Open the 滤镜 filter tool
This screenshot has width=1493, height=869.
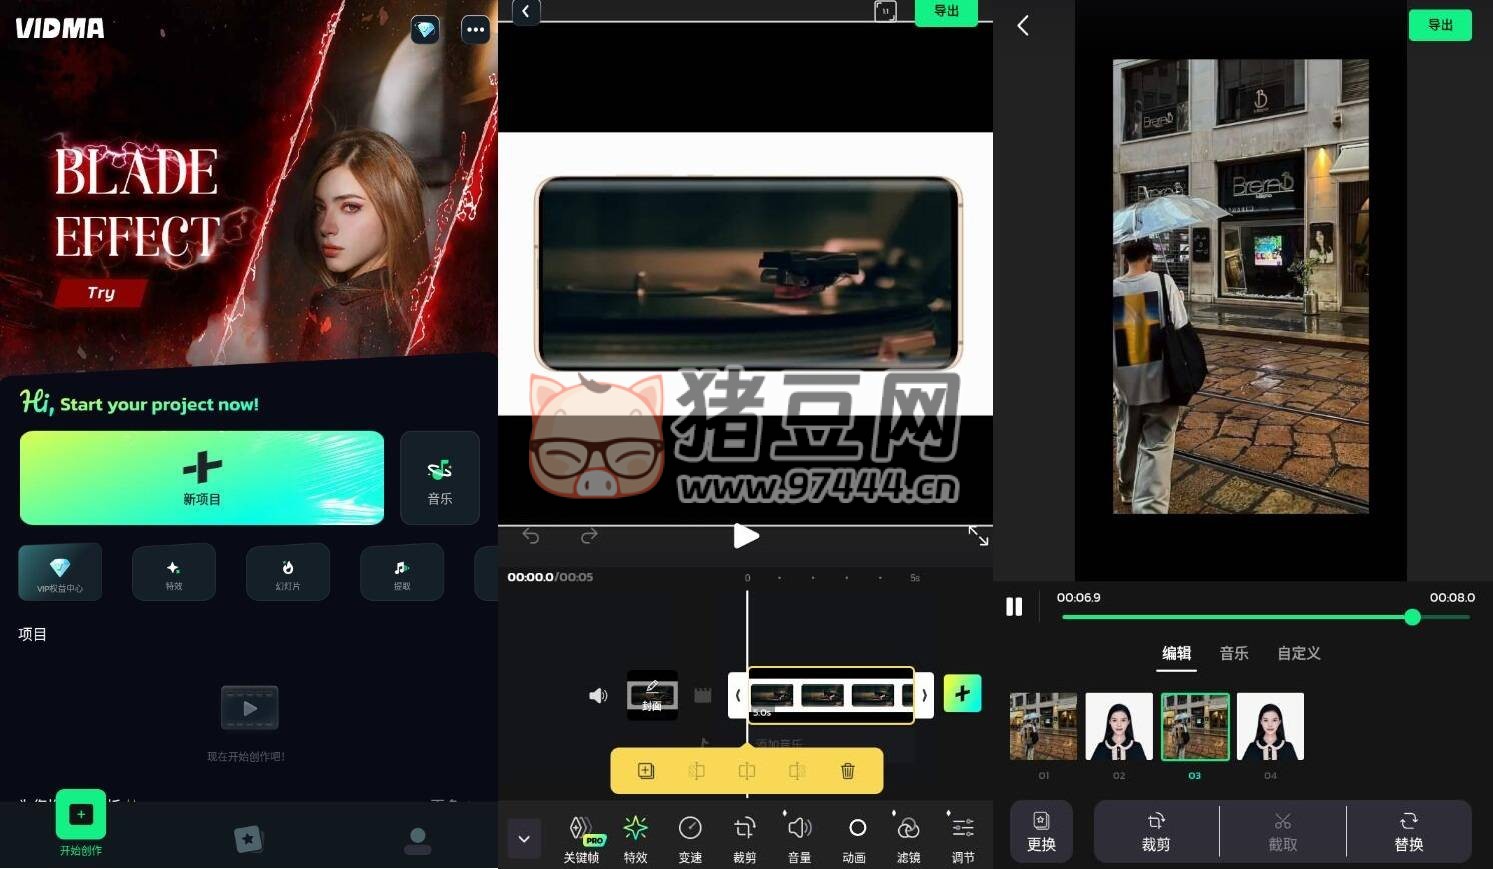pyautogui.click(x=908, y=836)
